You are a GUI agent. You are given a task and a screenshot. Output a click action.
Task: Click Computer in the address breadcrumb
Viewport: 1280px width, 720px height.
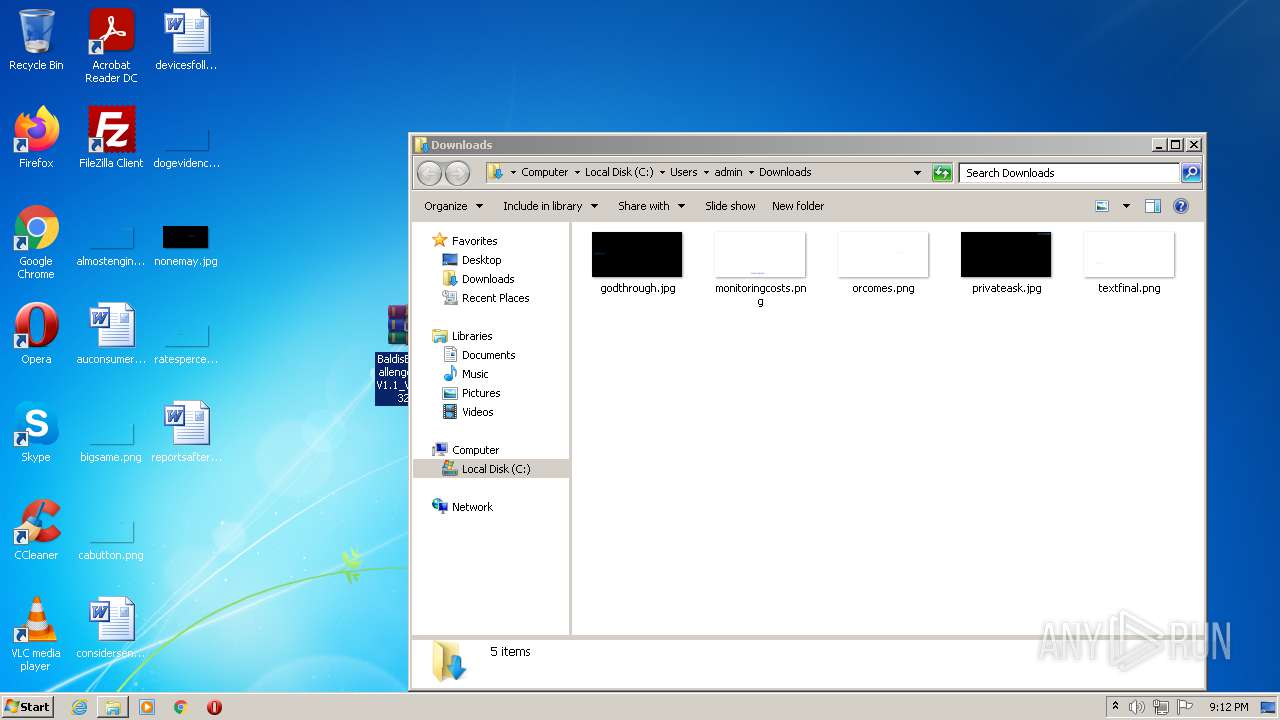click(x=545, y=172)
